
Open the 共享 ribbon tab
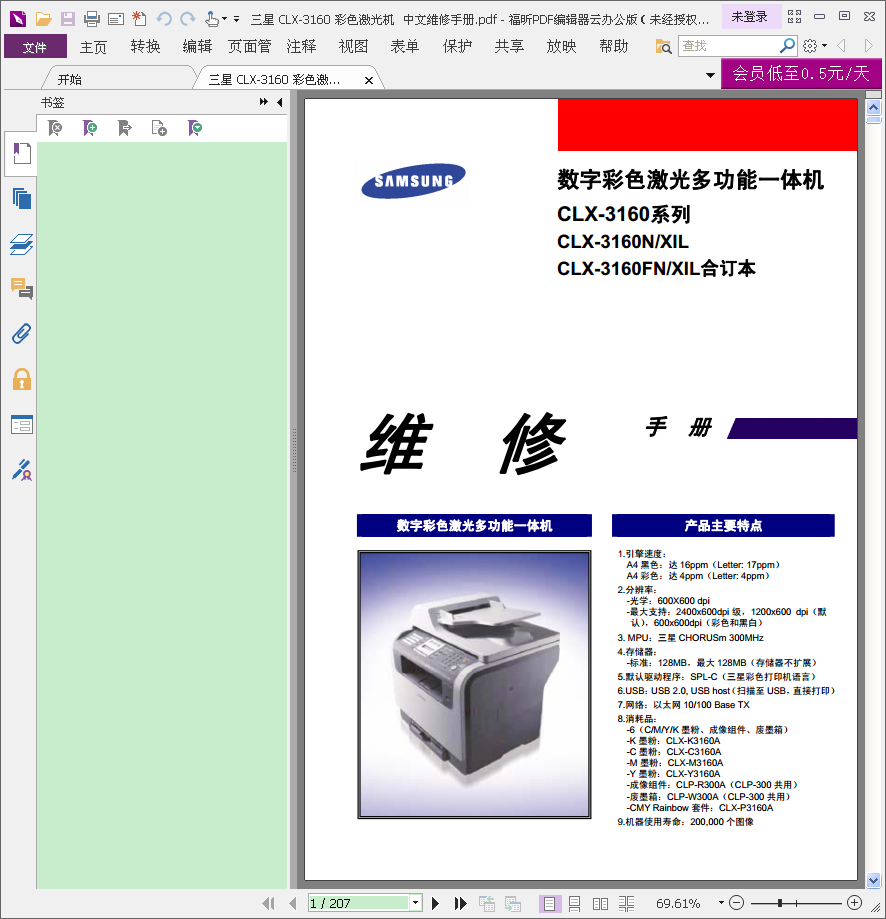click(509, 46)
